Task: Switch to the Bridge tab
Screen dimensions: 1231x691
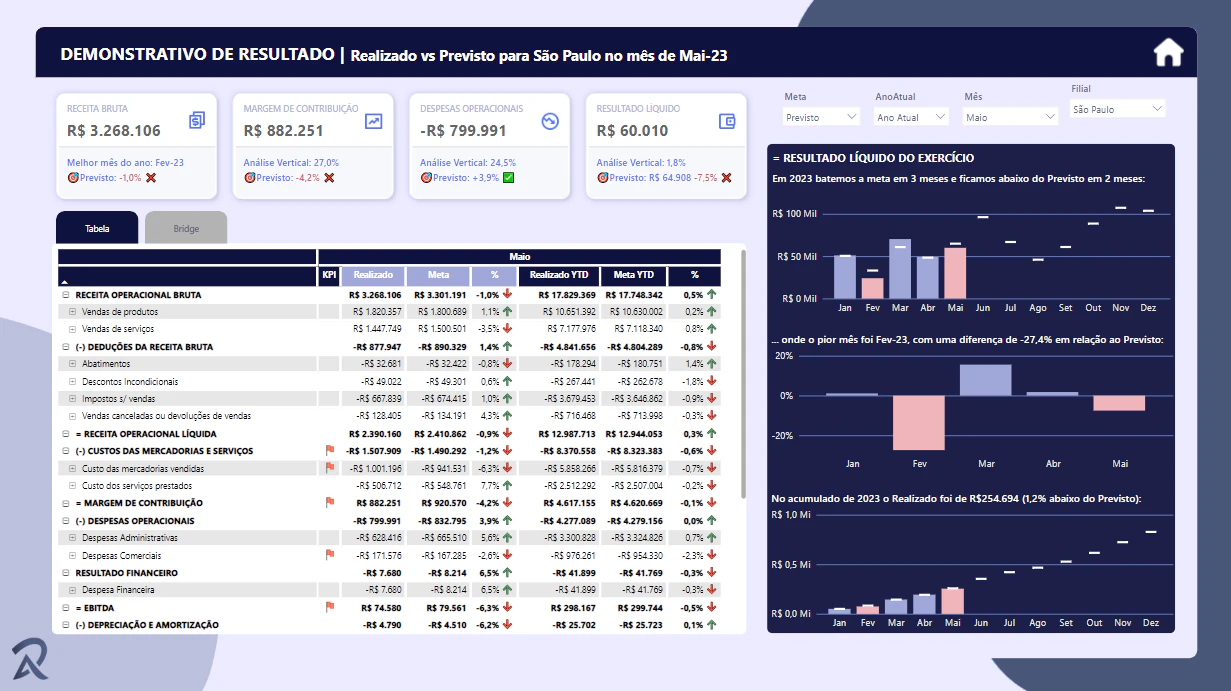Action: click(x=186, y=228)
